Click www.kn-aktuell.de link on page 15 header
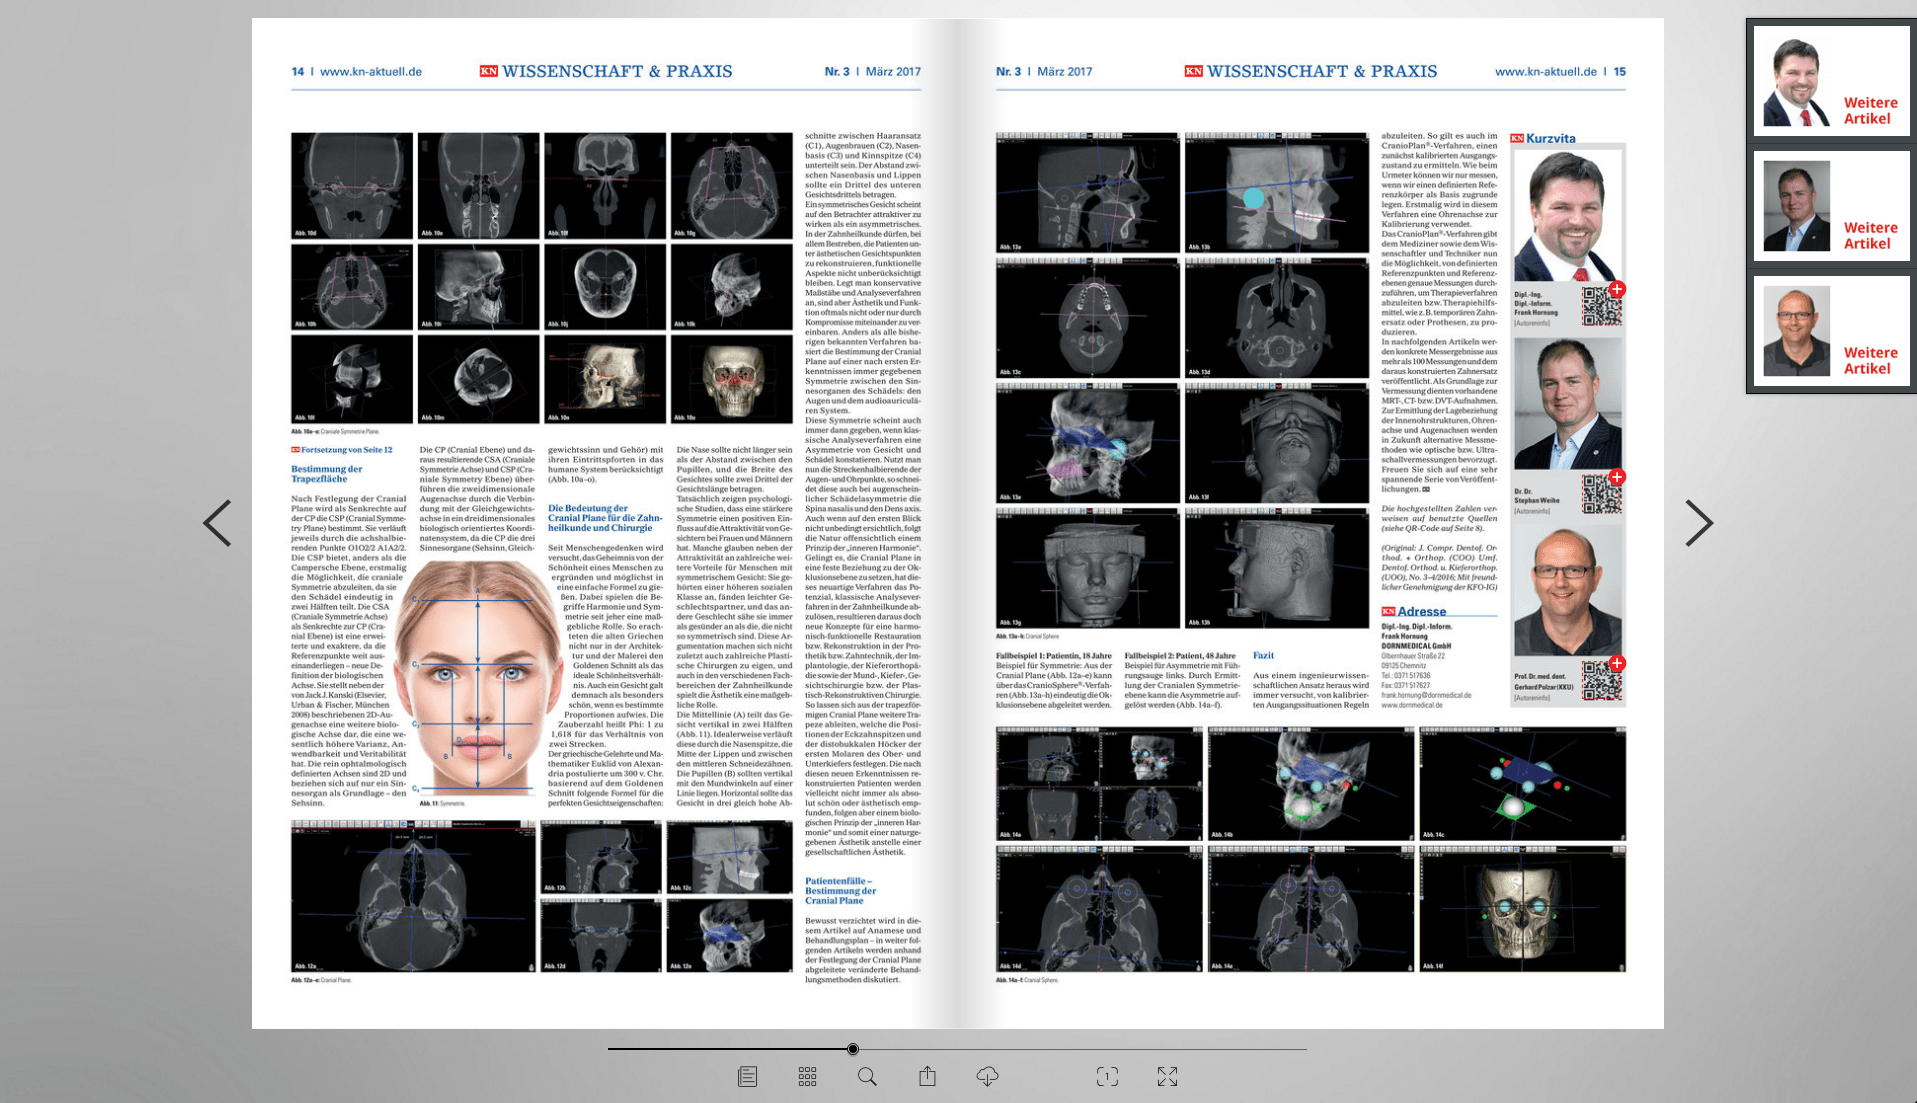This screenshot has width=1917, height=1103. coord(1545,72)
